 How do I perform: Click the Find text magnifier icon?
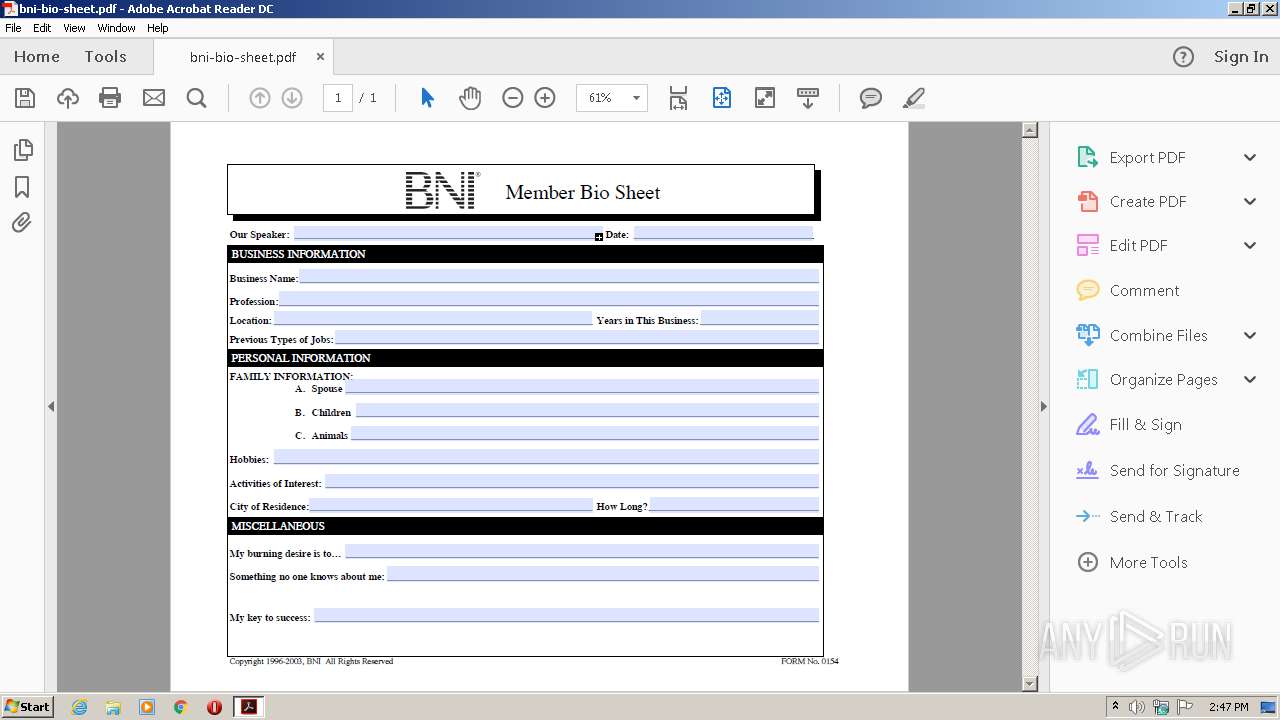pyautogui.click(x=197, y=98)
